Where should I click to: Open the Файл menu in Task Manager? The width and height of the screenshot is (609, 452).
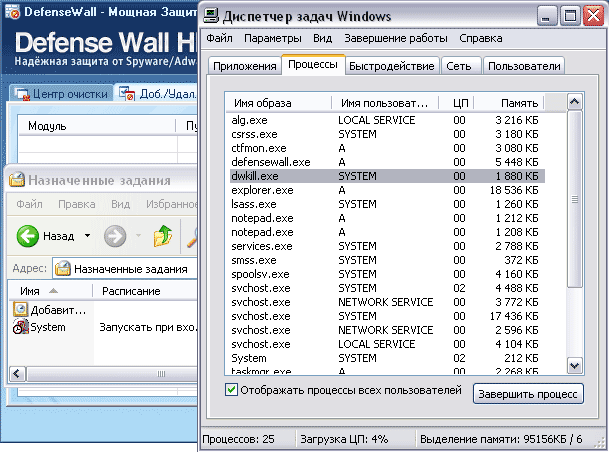[x=219, y=38]
